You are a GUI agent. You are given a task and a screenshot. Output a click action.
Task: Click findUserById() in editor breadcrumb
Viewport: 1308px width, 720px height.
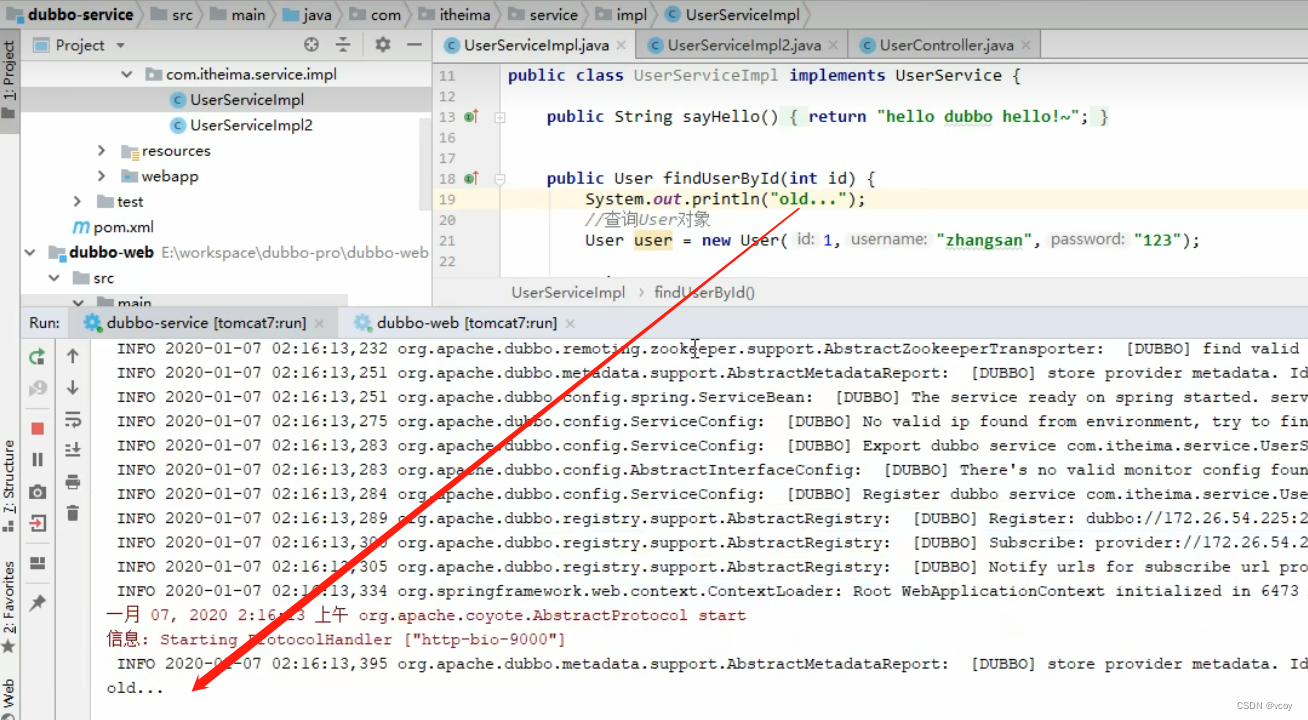(x=704, y=292)
